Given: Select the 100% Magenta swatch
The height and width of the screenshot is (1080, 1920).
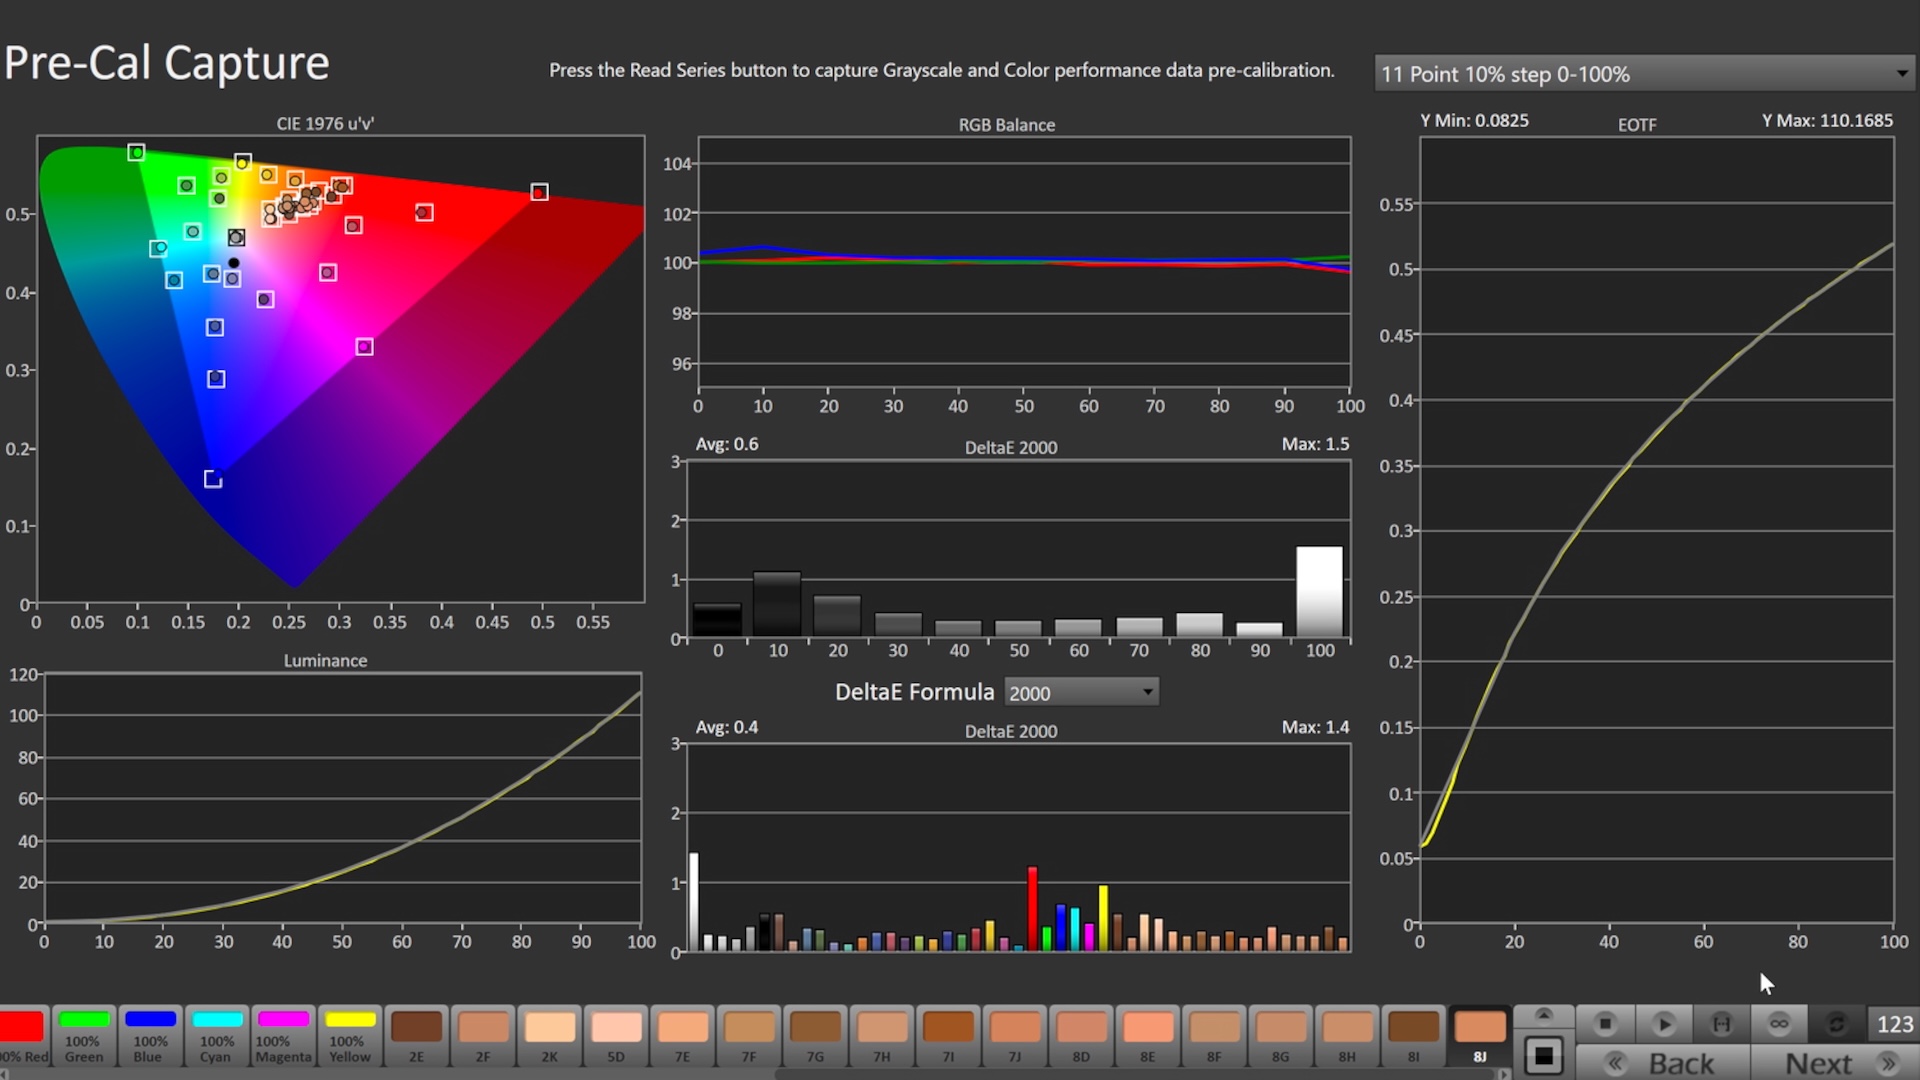Looking at the screenshot, I should [283, 1035].
